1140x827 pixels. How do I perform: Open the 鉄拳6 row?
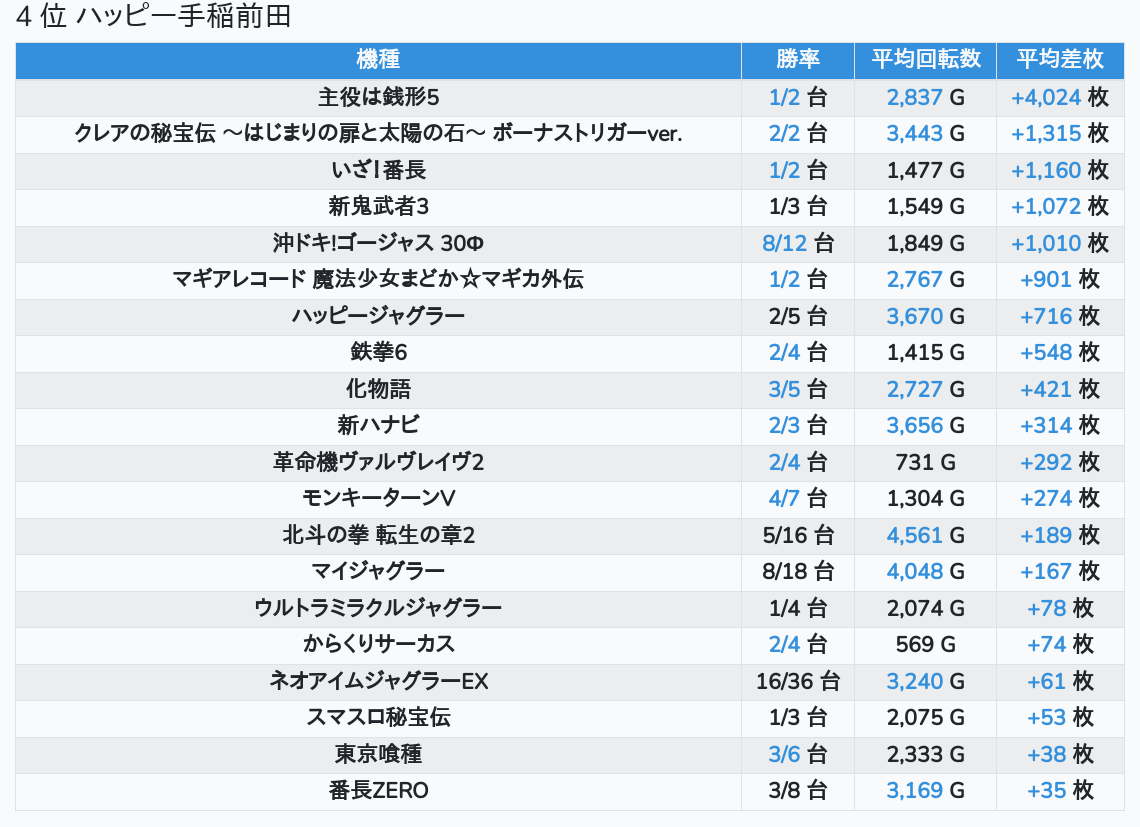click(378, 353)
